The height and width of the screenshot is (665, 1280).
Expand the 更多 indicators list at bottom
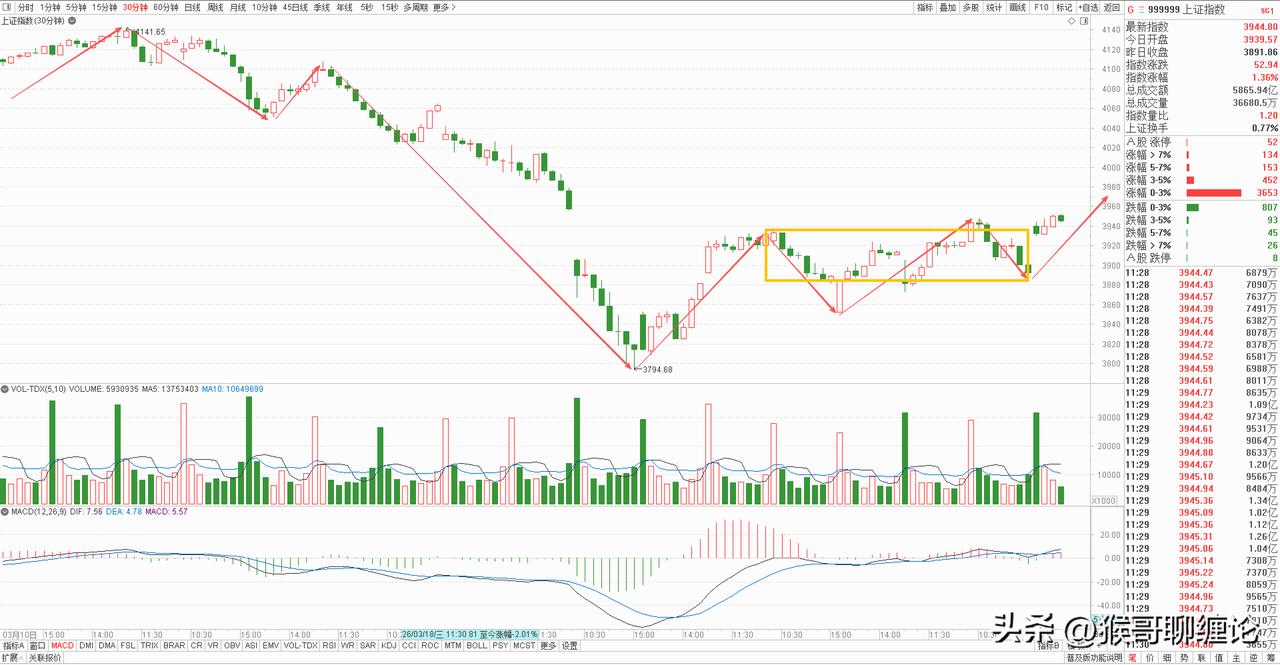[x=548, y=645]
